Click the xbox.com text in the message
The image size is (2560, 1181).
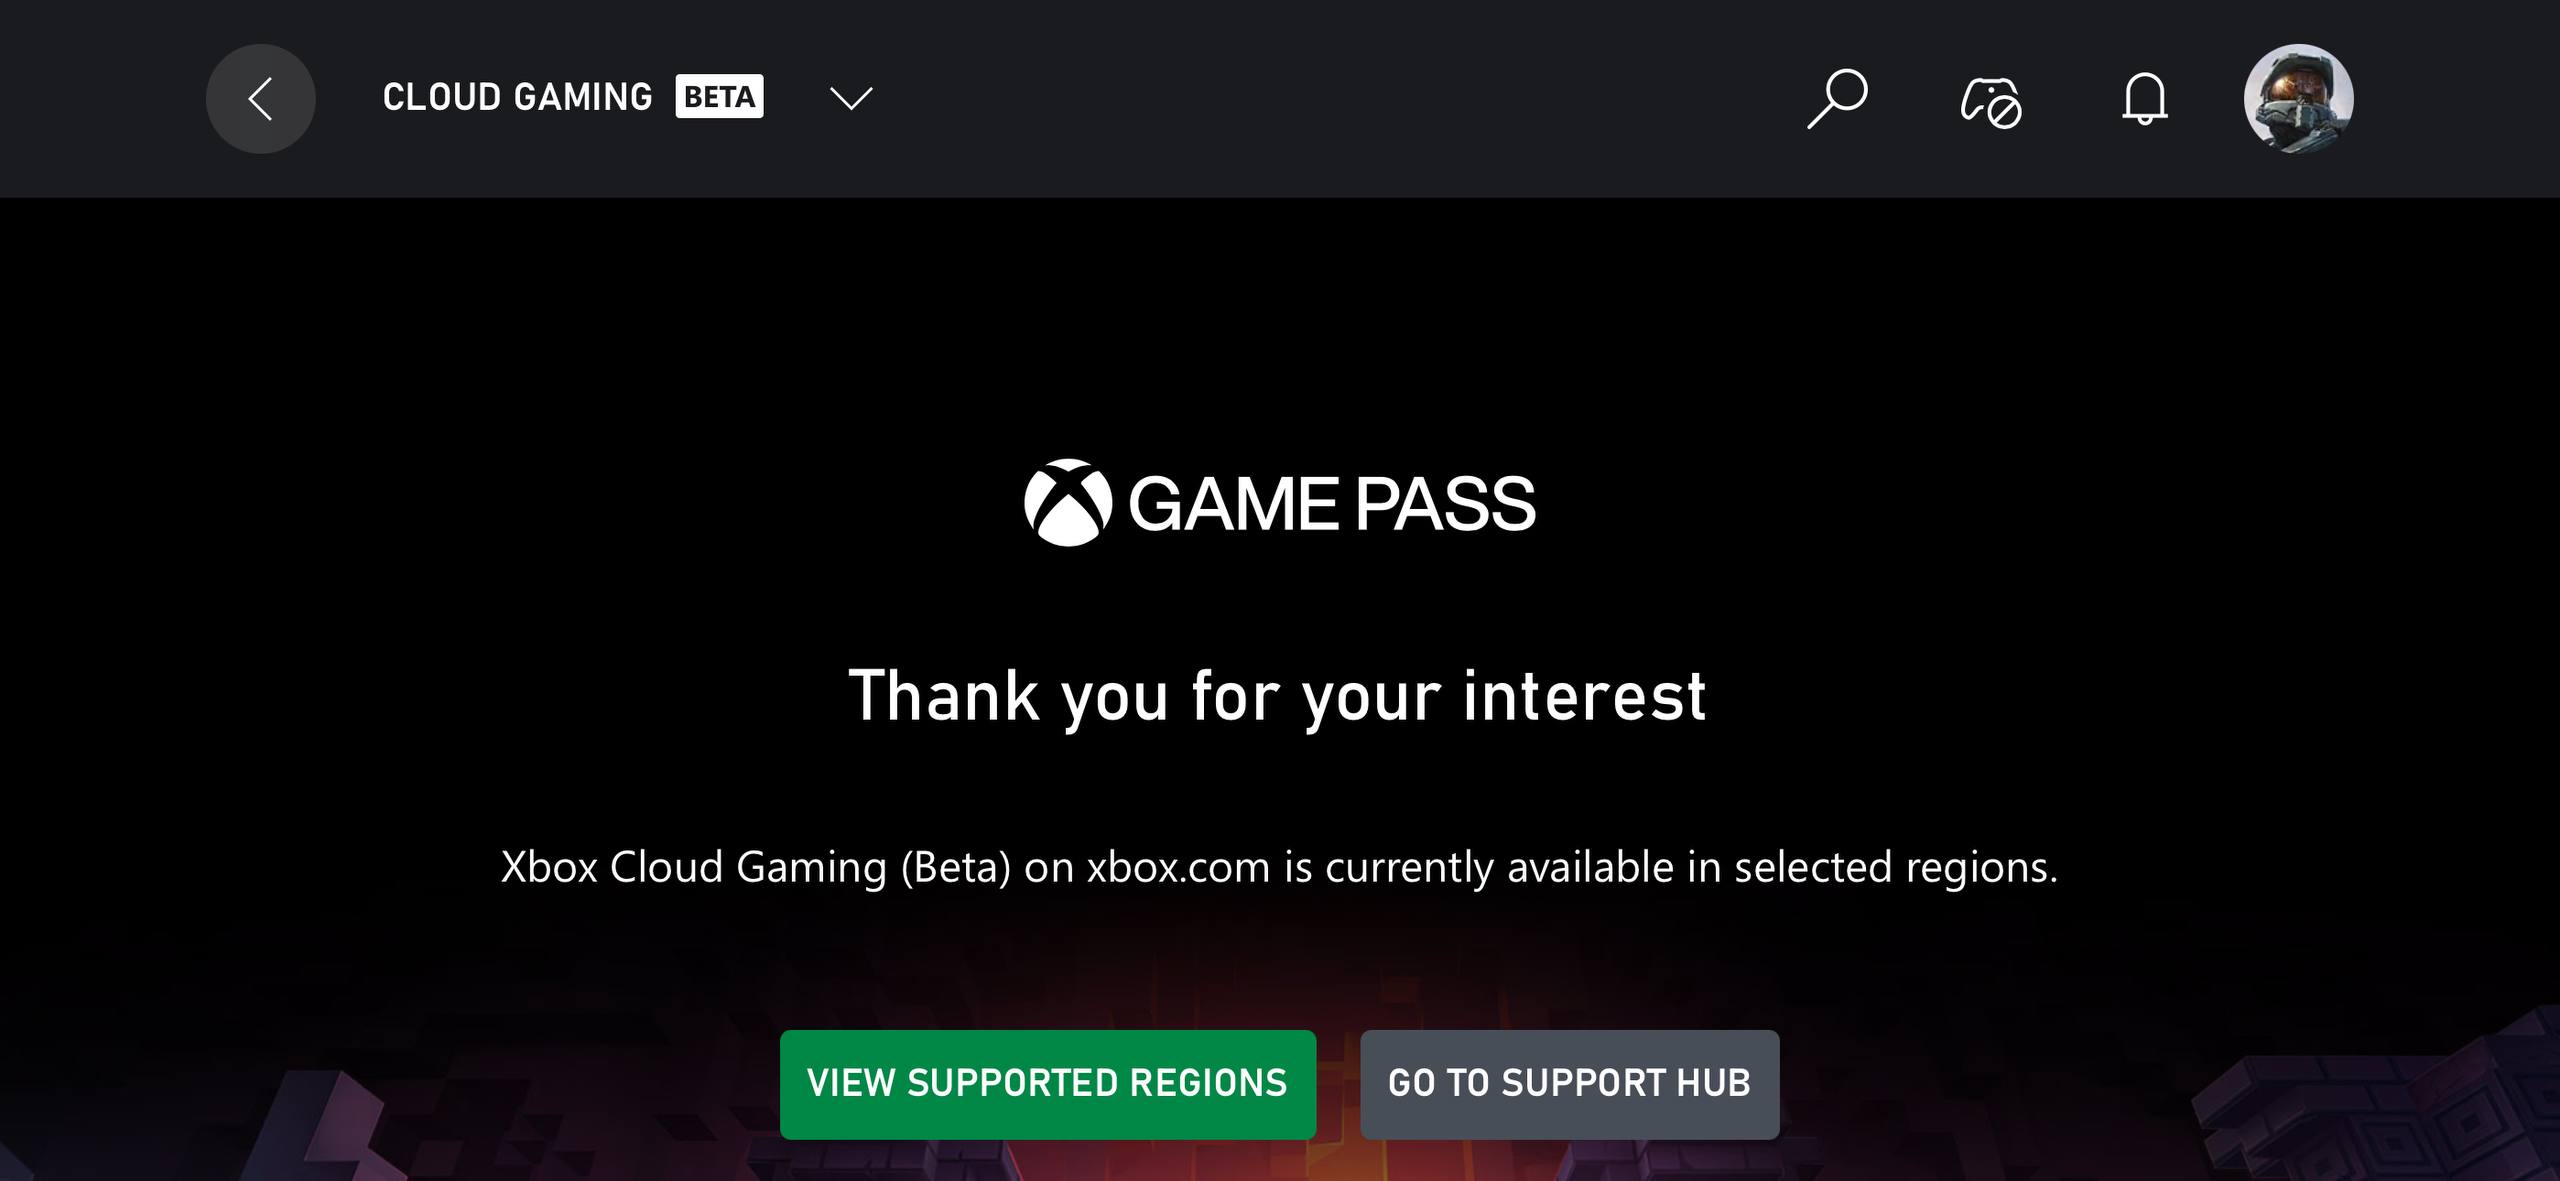(1178, 867)
